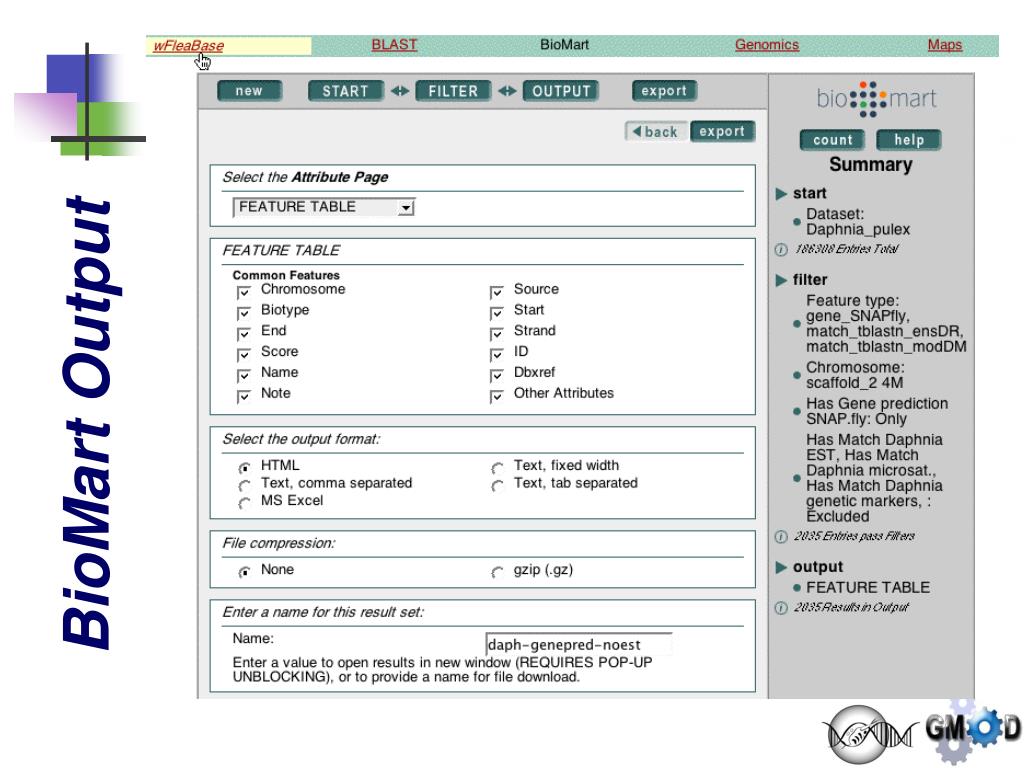Uncheck the Dbxref checkbox
Viewport: 1024px width, 768px height.
point(497,375)
